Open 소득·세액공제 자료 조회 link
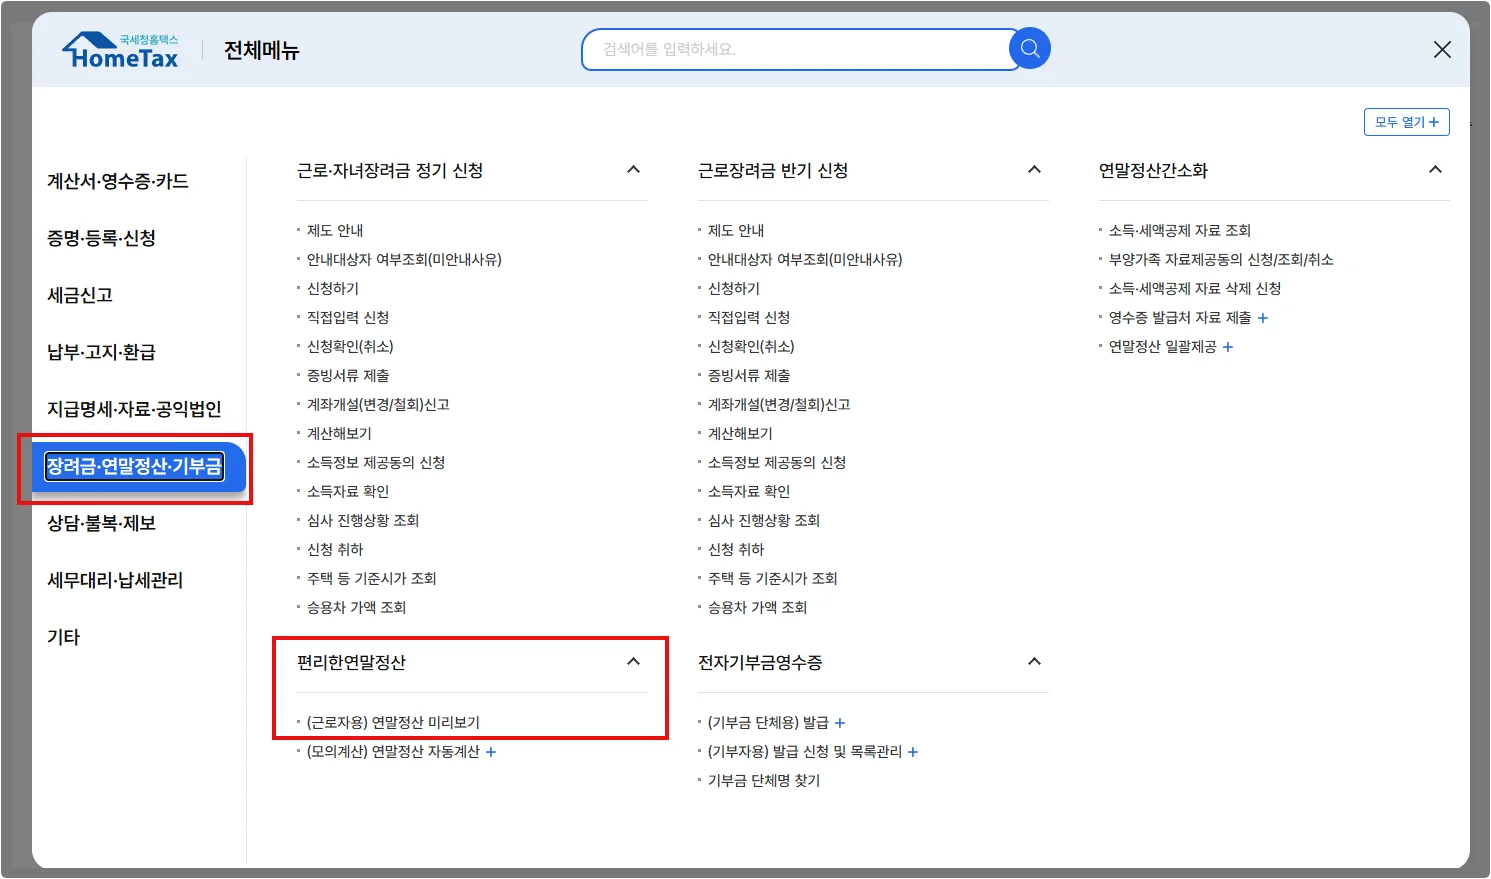 (1180, 231)
